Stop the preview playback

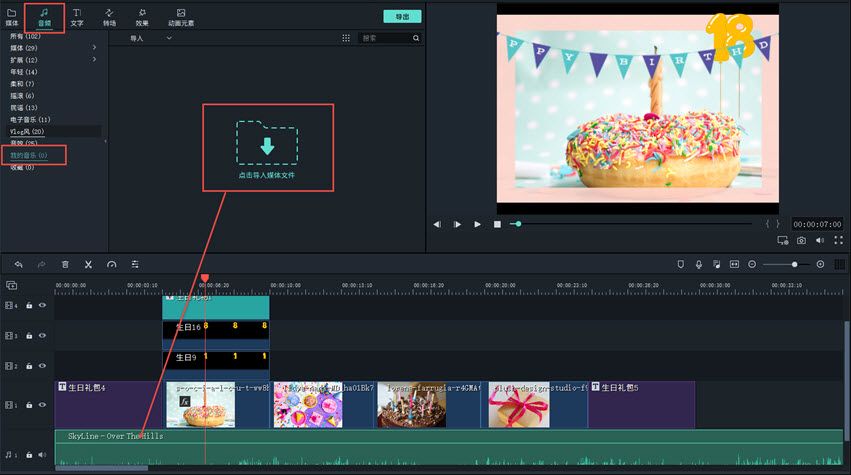497,224
